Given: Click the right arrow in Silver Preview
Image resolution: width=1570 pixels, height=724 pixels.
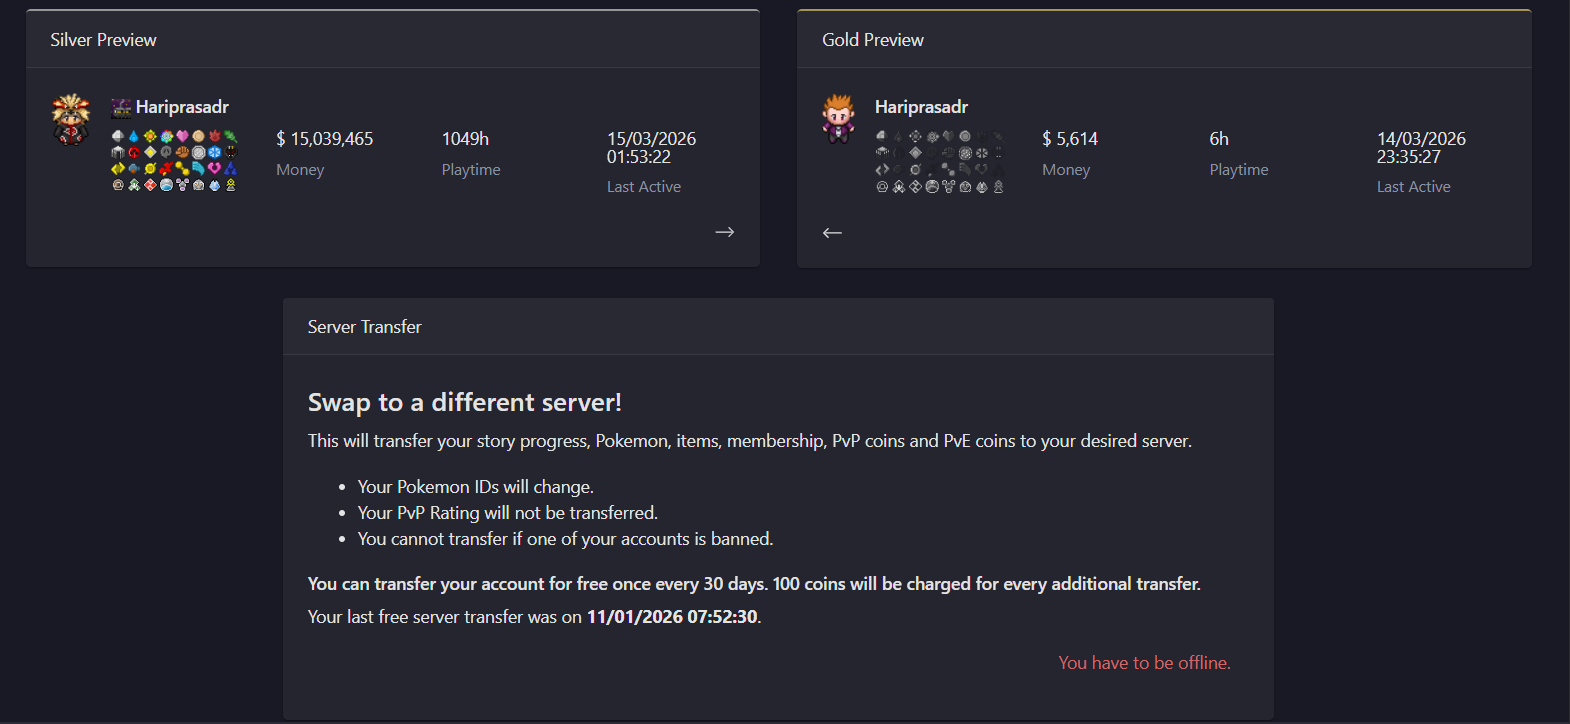Looking at the screenshot, I should [725, 232].
